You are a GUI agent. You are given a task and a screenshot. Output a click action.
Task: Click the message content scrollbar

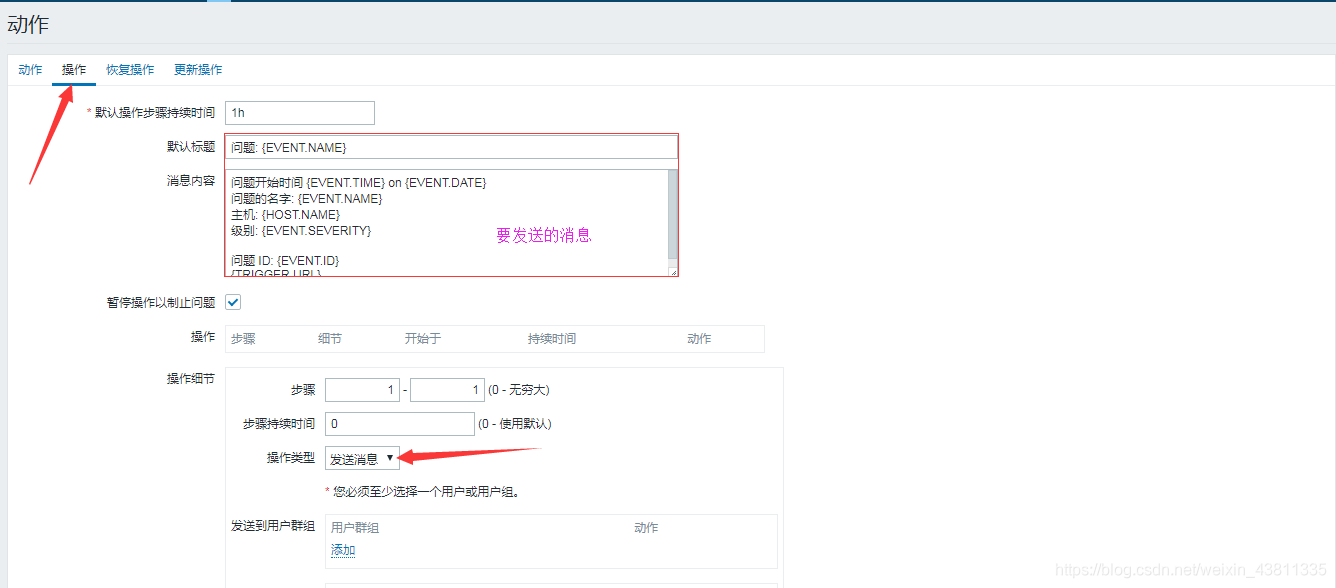pos(673,217)
